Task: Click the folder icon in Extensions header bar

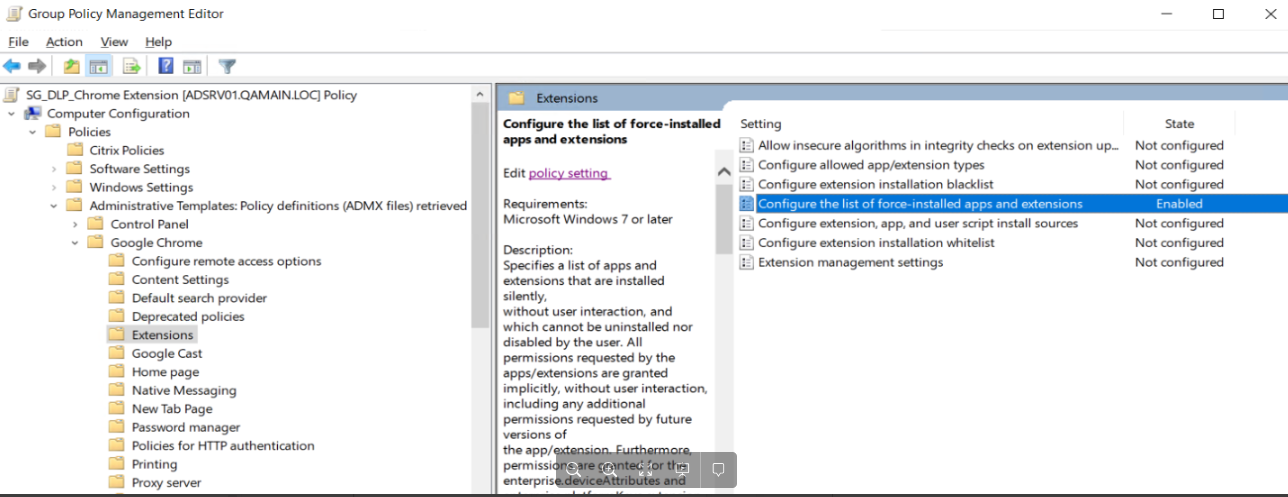Action: coord(516,98)
